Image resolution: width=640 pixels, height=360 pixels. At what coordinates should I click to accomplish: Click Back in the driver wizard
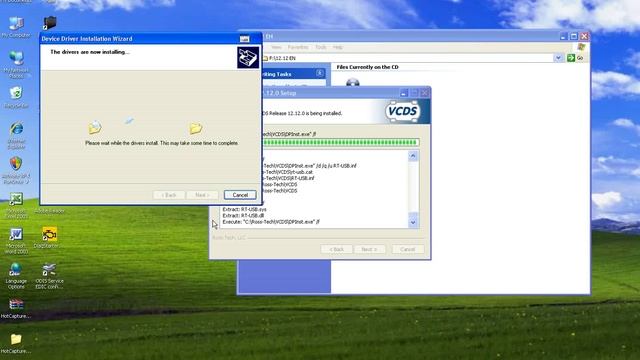[x=169, y=195]
